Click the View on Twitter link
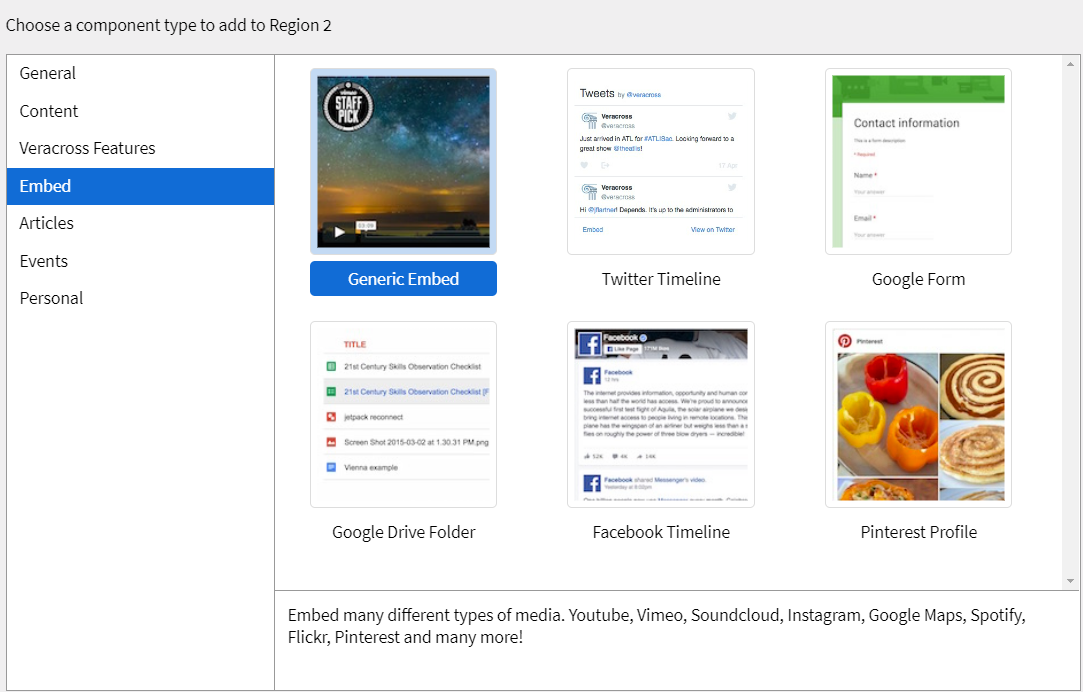Image resolution: width=1083 pixels, height=692 pixels. click(712, 229)
